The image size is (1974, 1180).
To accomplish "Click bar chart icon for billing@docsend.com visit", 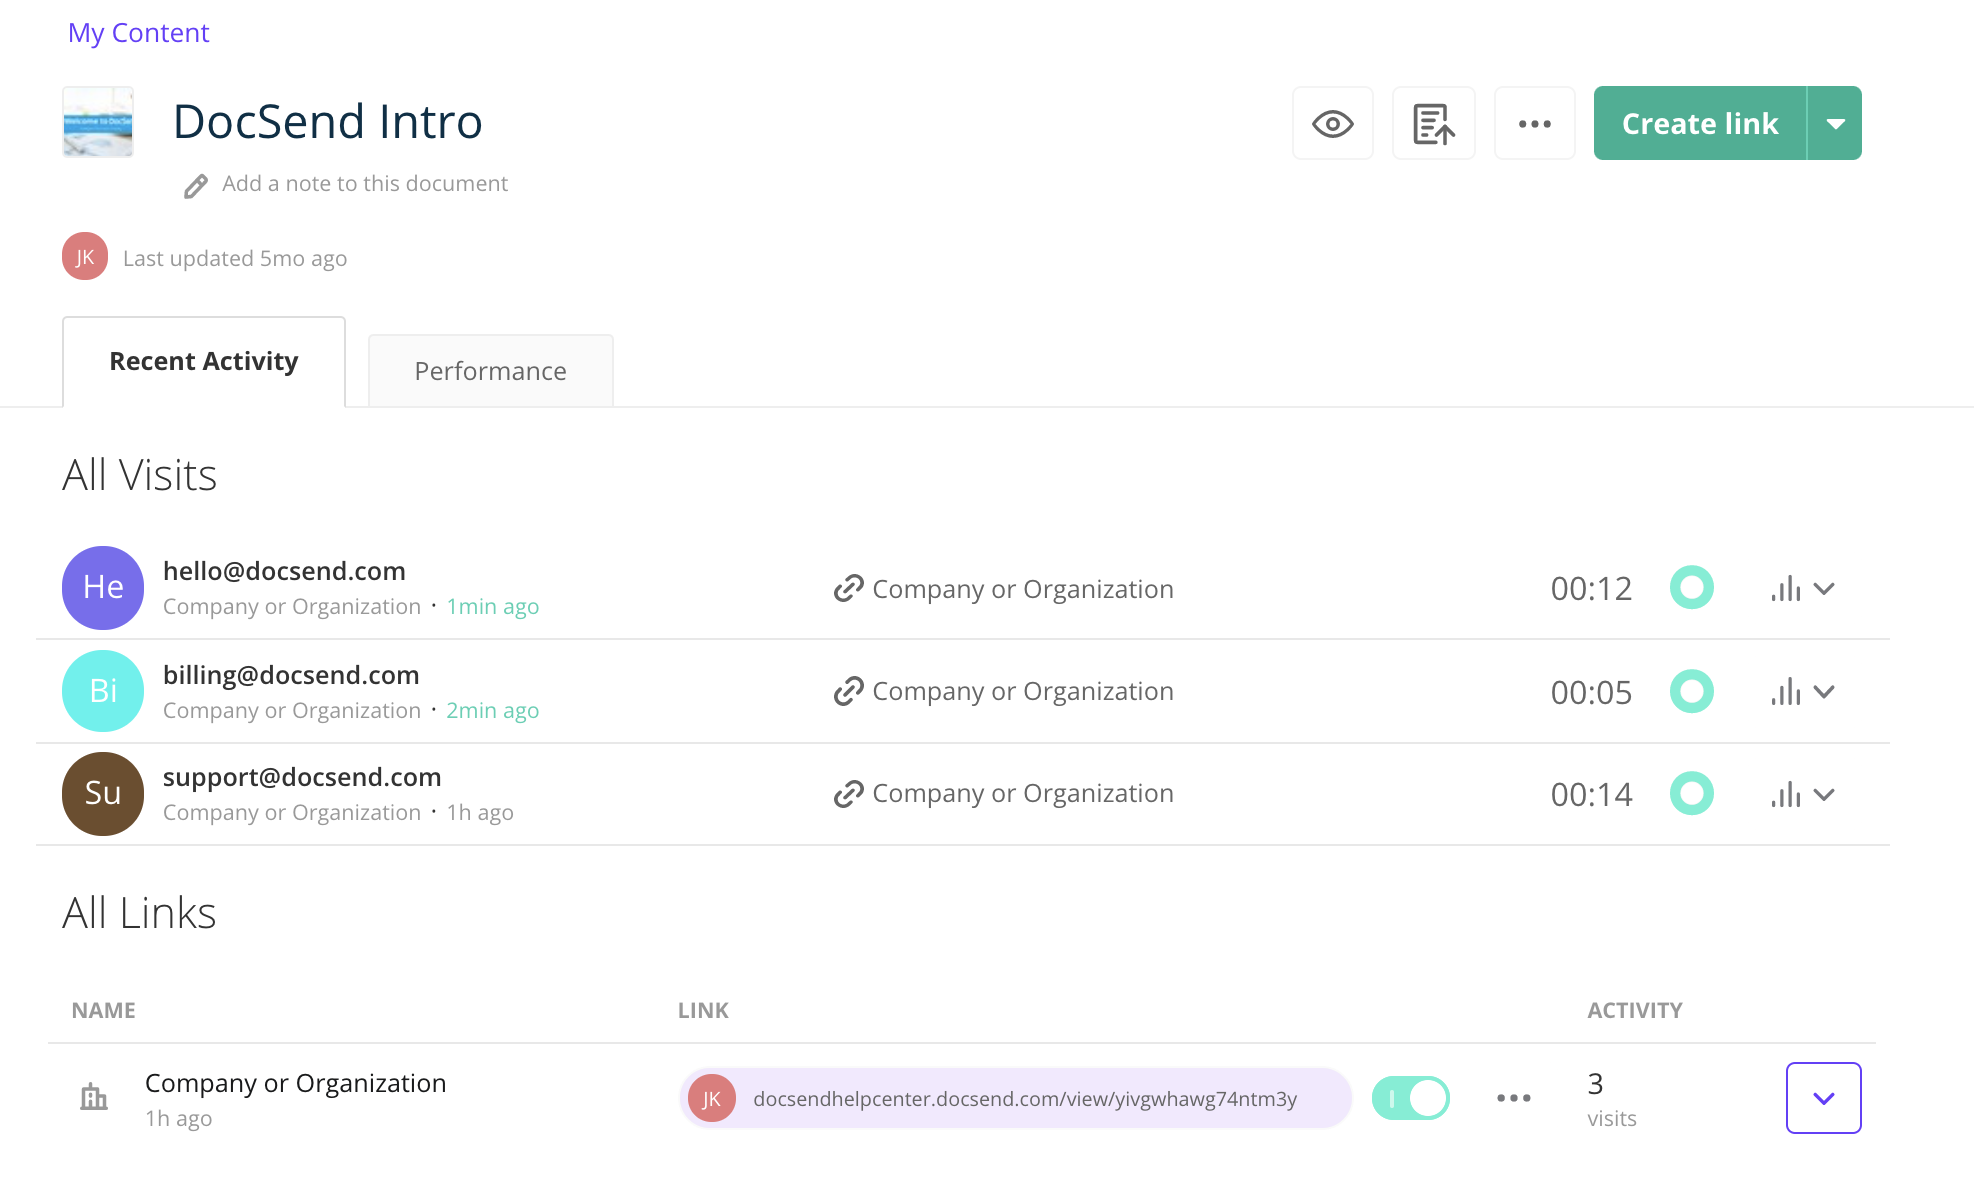I will [x=1786, y=691].
